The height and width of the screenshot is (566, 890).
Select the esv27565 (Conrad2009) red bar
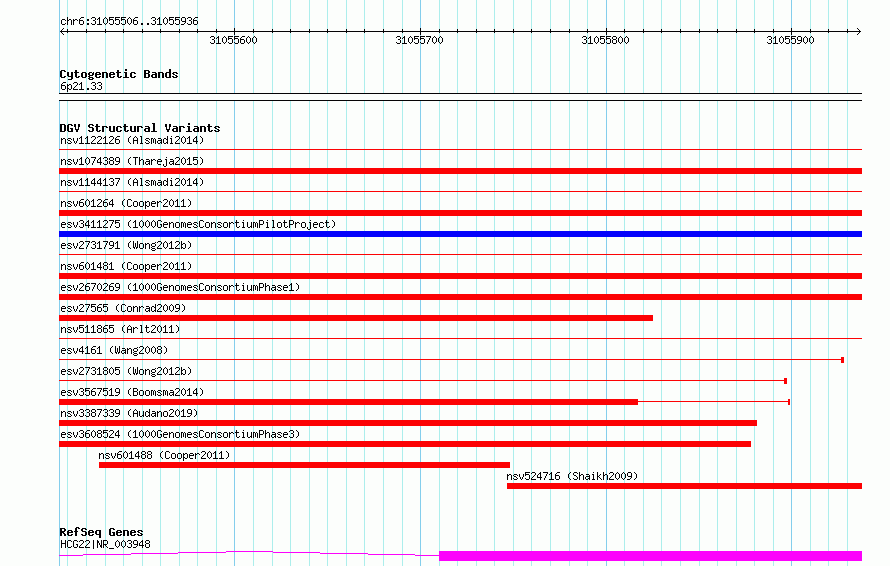pos(356,318)
